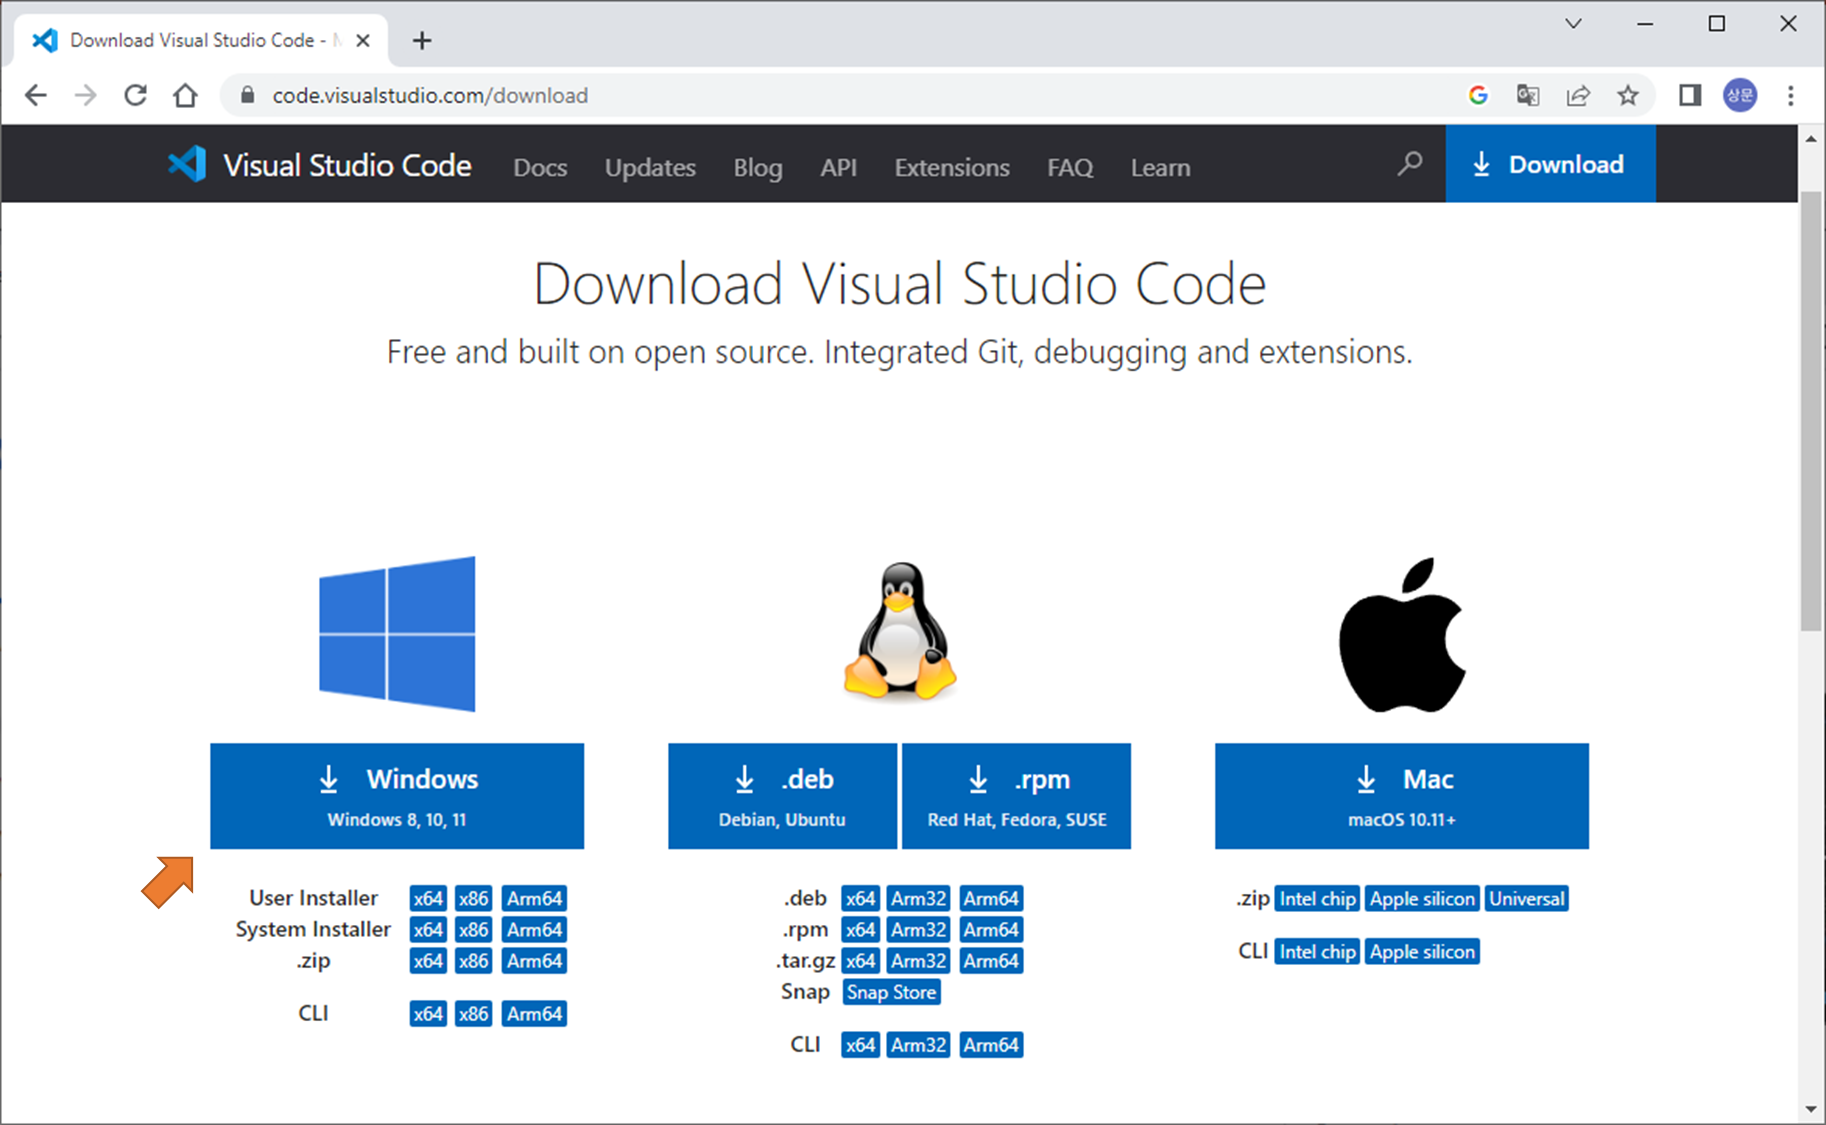Select User Installer Arm64 link

click(x=534, y=898)
